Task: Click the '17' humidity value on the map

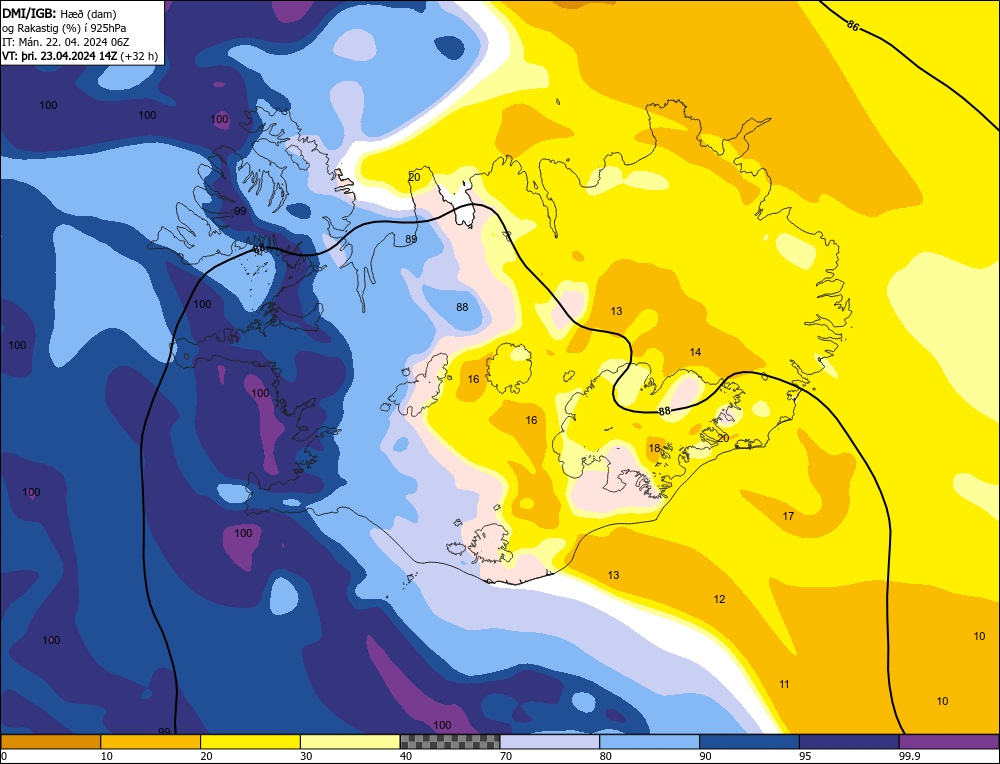Action: click(x=788, y=516)
